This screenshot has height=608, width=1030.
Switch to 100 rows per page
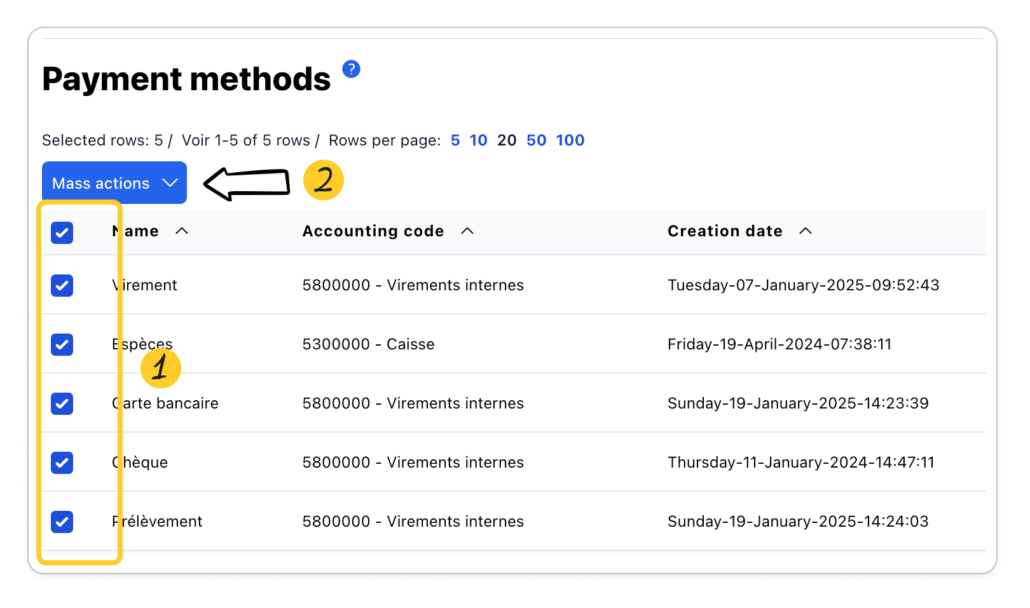[570, 140]
